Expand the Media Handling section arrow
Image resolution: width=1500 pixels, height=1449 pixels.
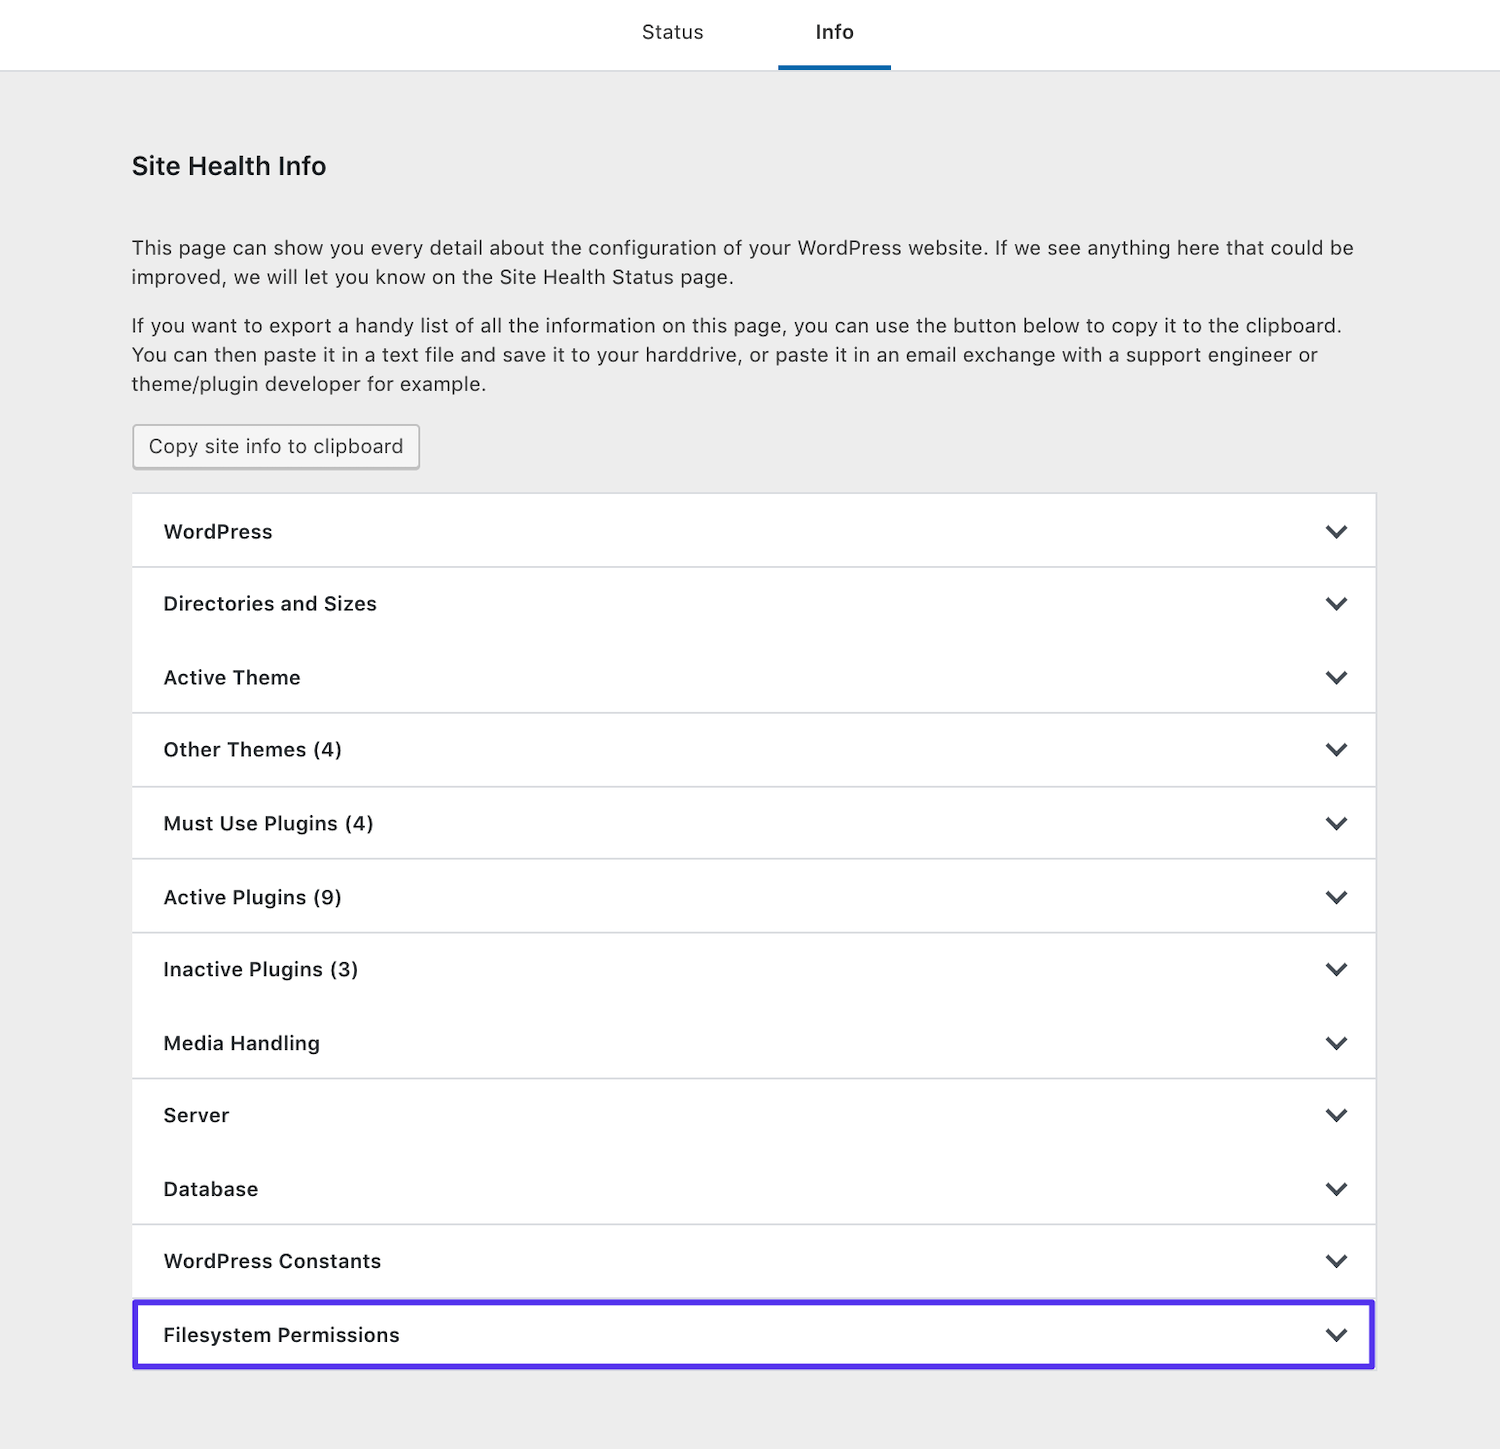1335,1043
